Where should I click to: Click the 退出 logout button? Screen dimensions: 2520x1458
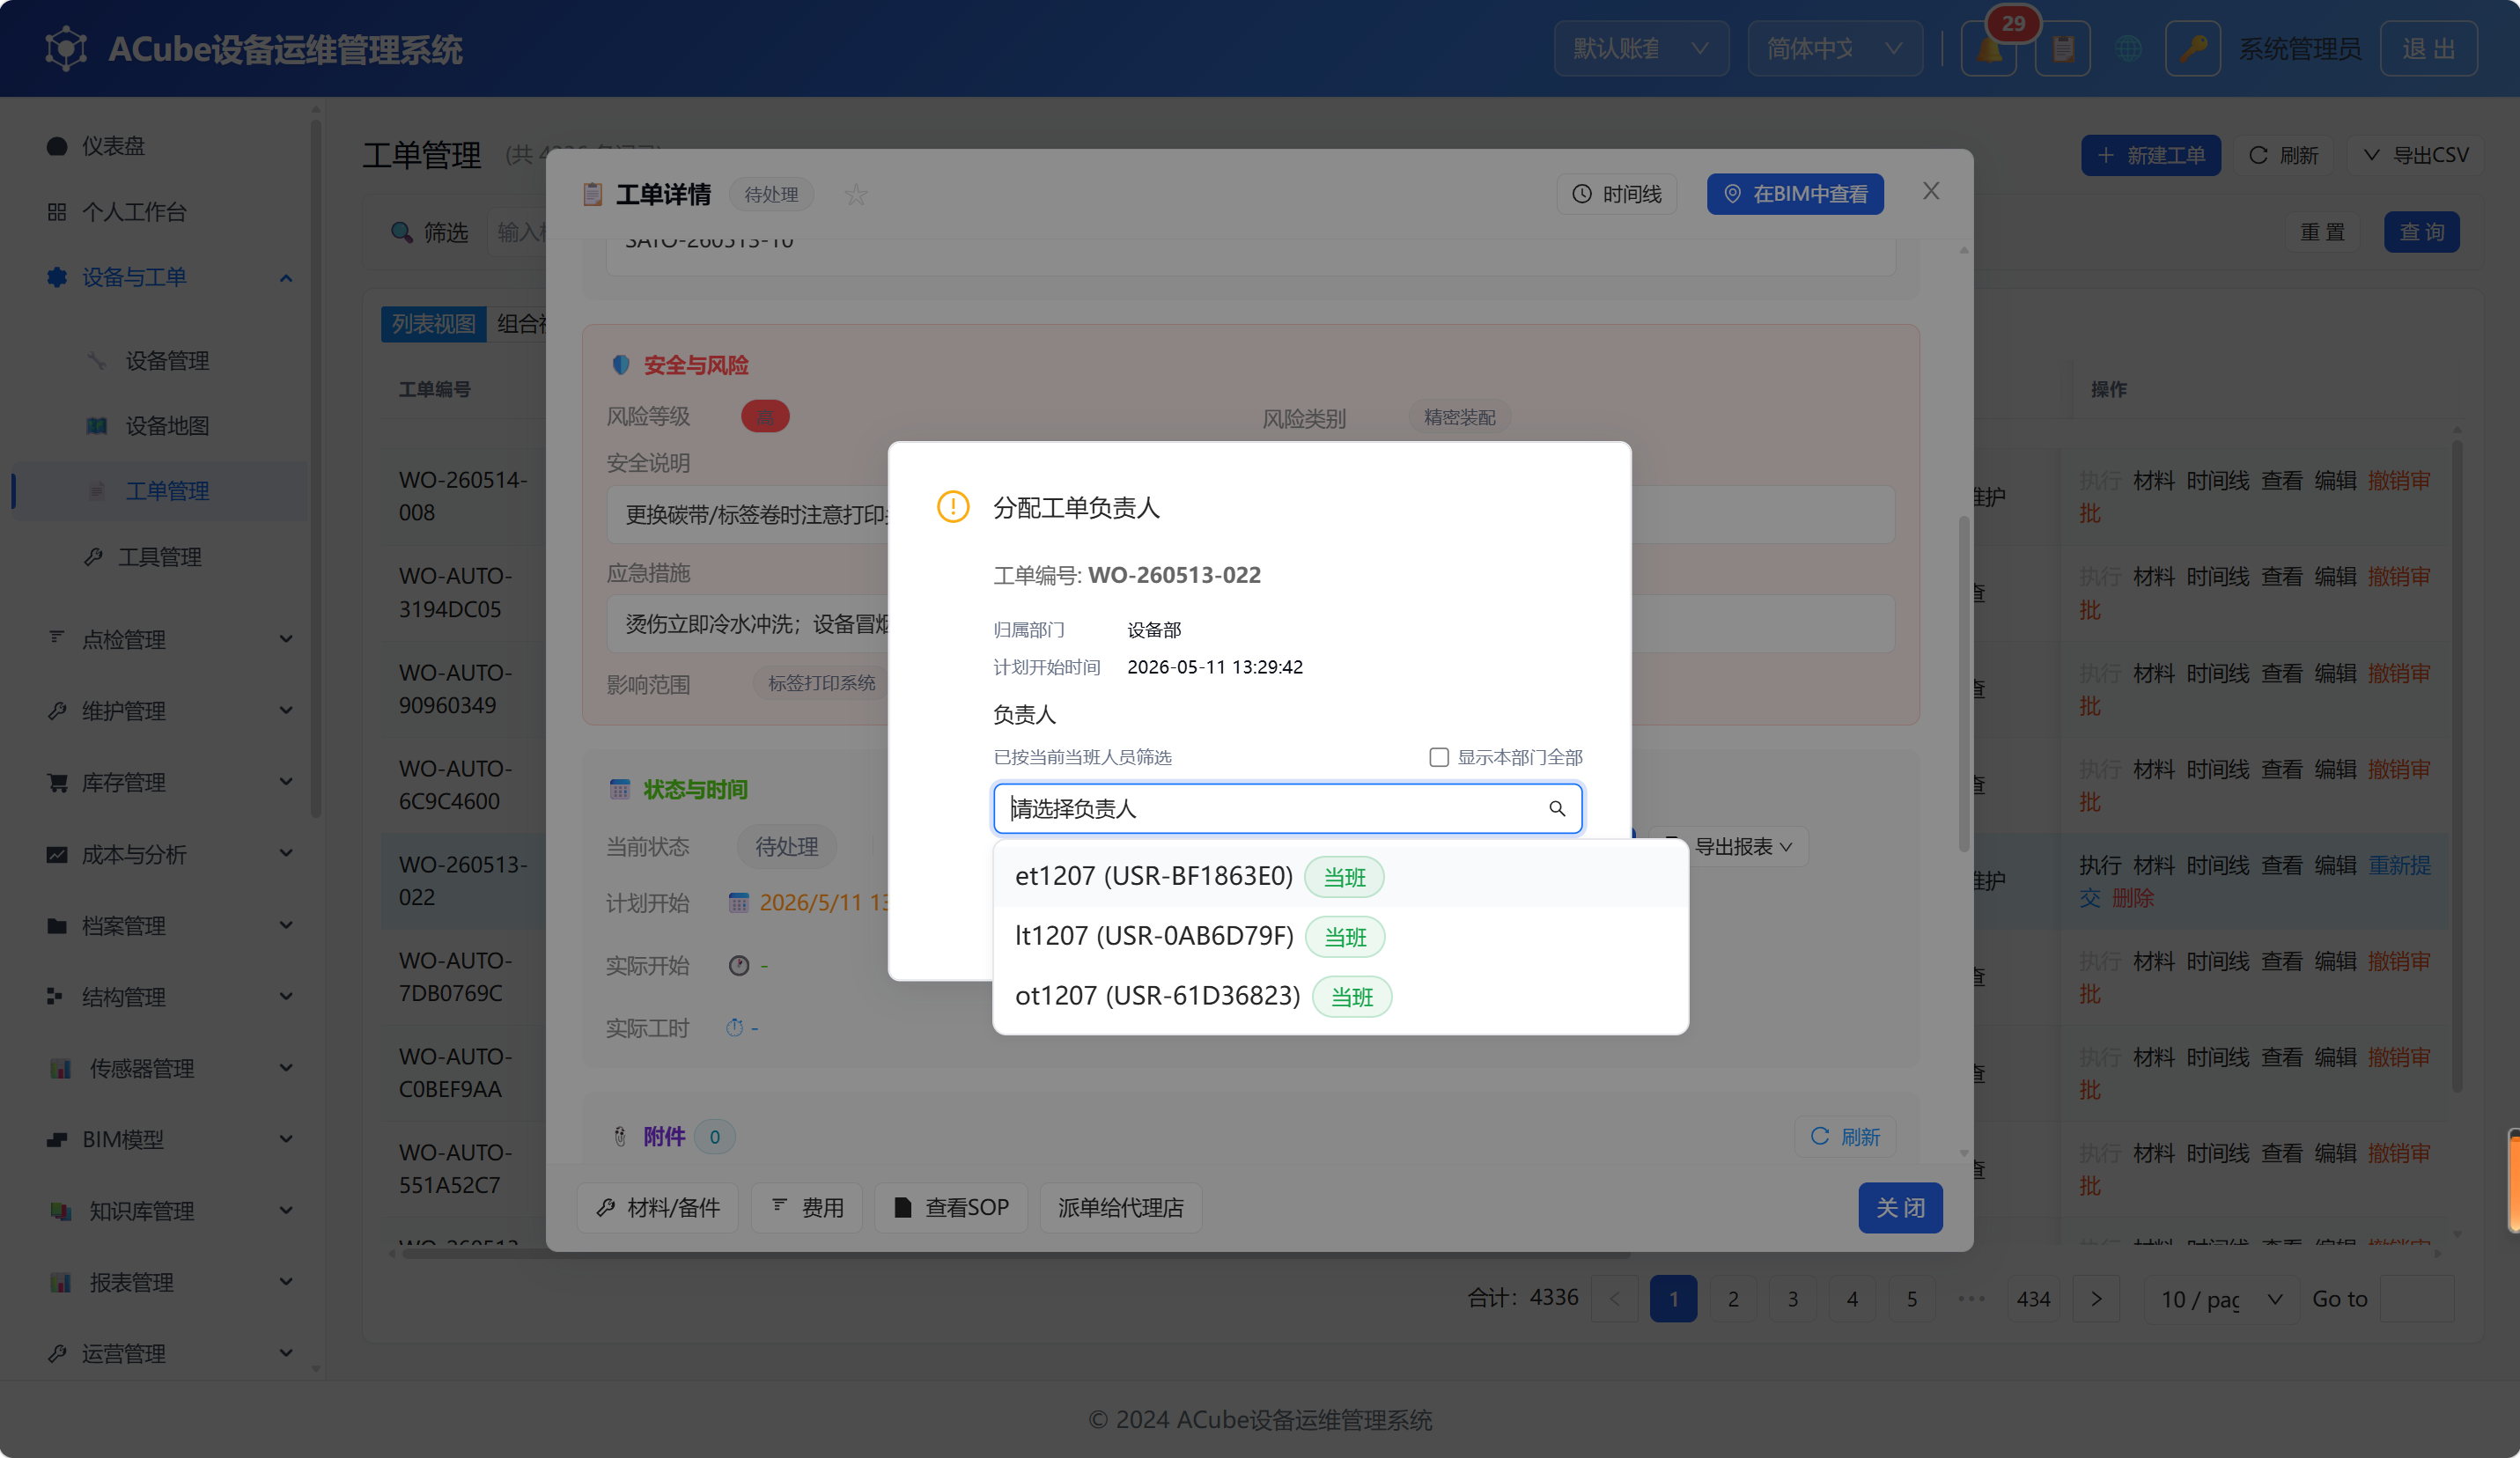tap(2428, 48)
